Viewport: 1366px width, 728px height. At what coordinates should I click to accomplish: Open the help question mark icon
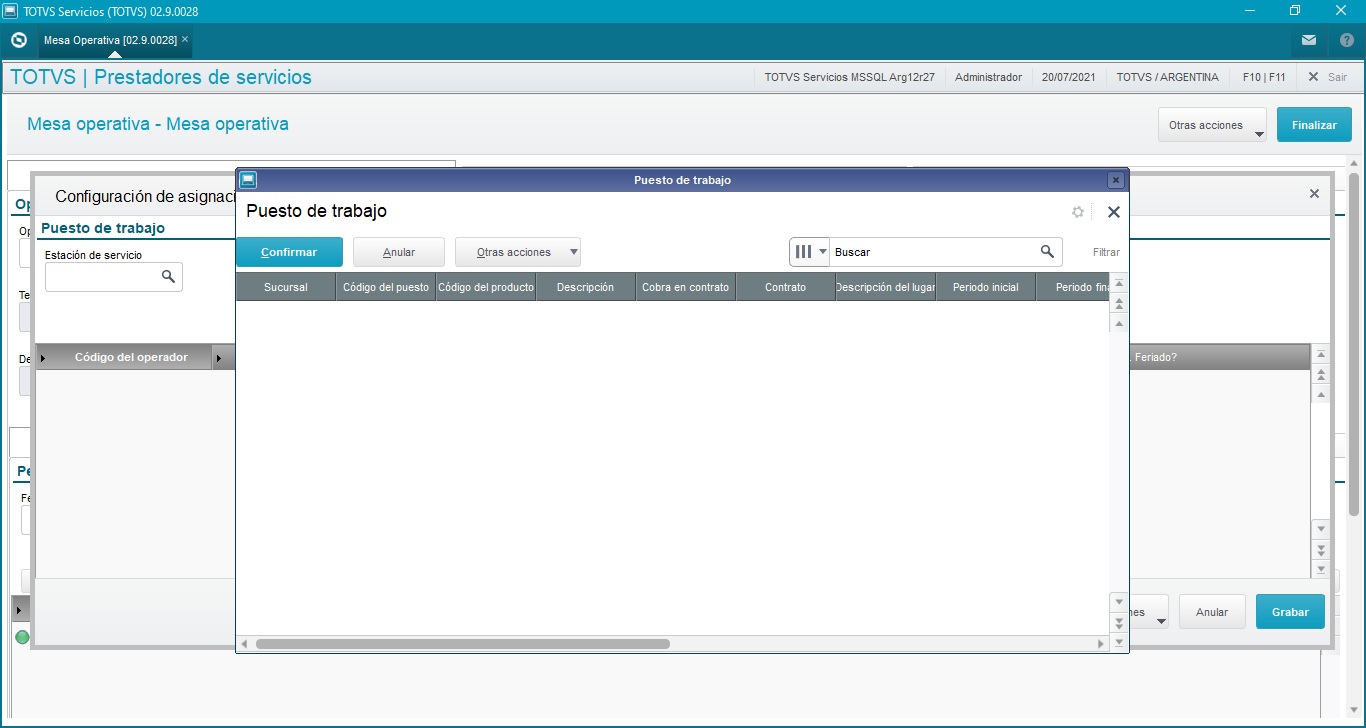pyautogui.click(x=1347, y=40)
